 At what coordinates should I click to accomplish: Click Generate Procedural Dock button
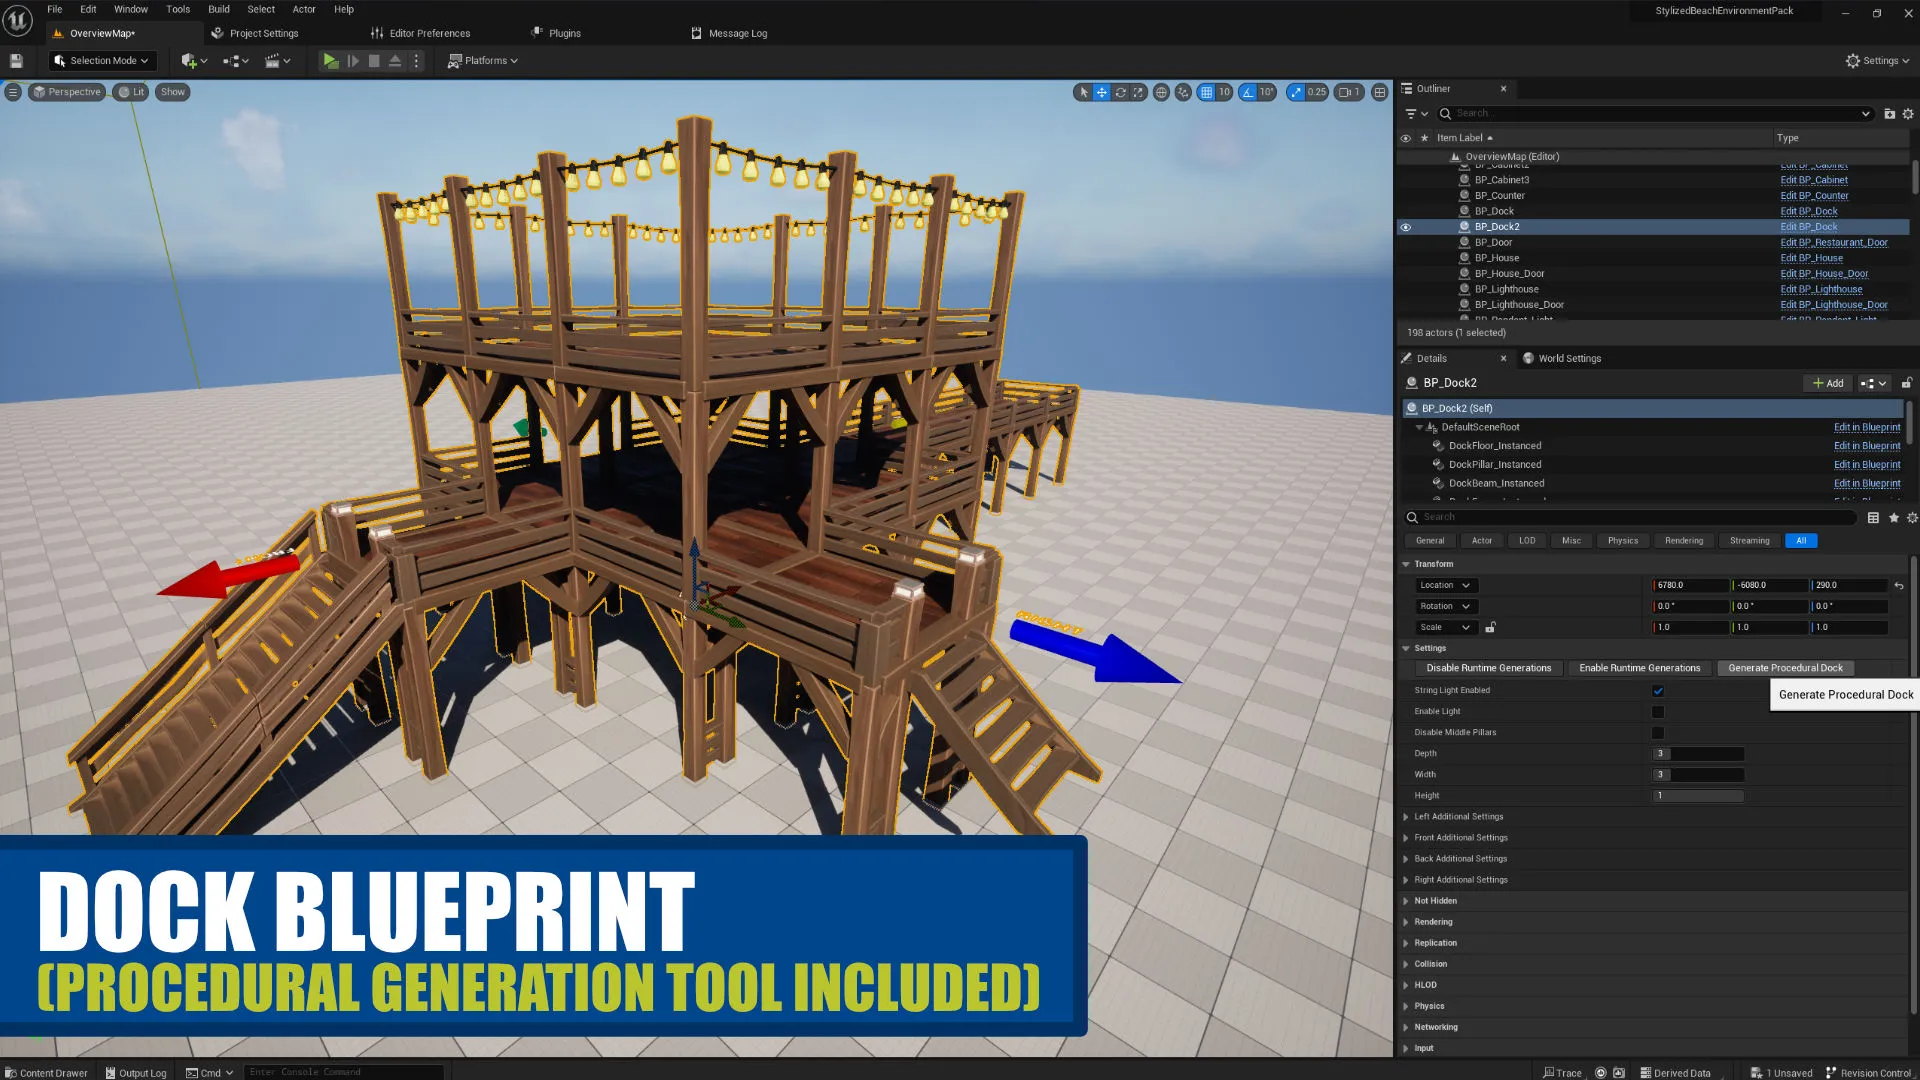point(1785,668)
